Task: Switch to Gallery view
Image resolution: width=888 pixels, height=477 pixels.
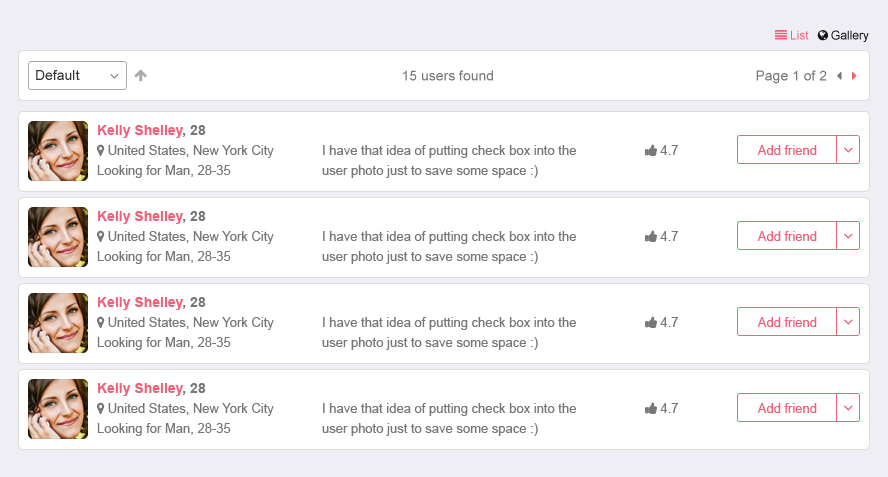Action: (x=843, y=35)
